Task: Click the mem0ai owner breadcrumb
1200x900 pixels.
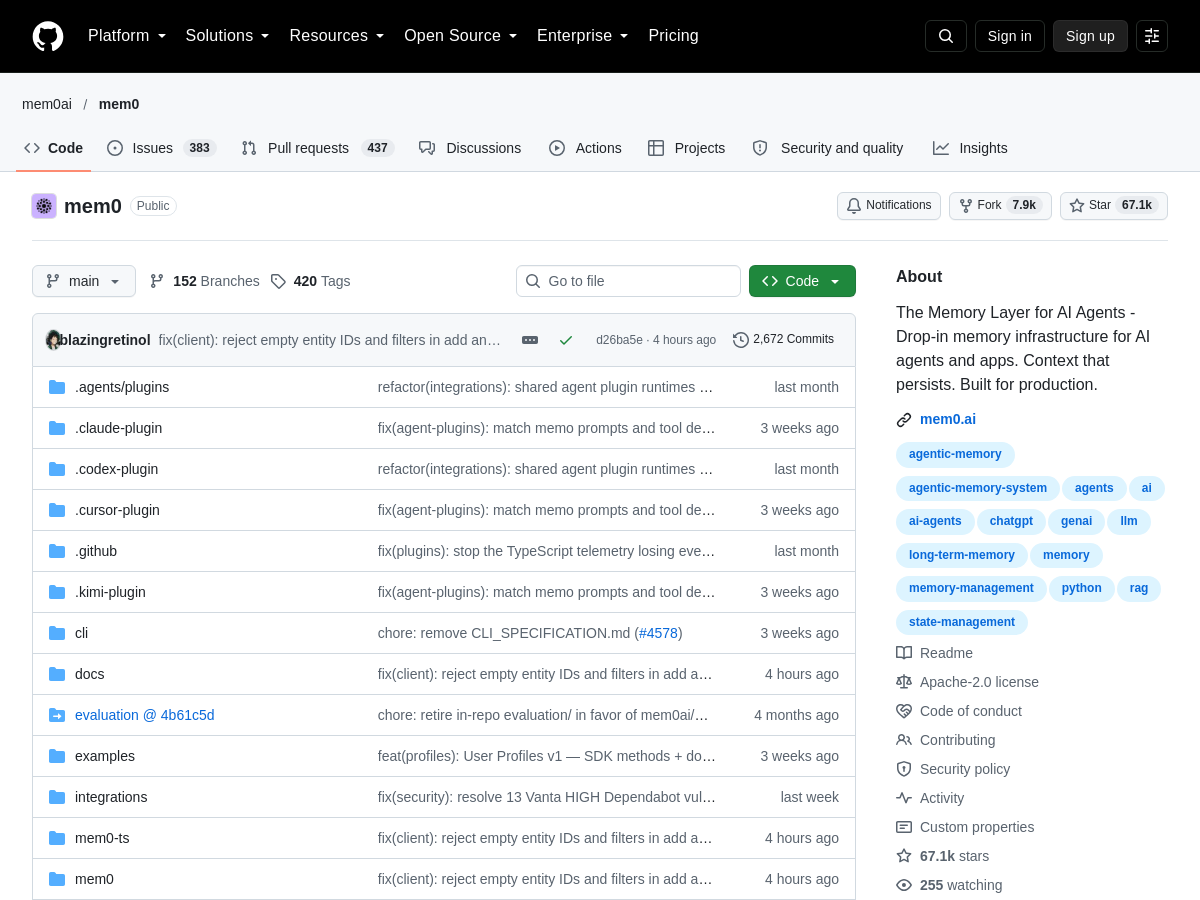Action: tap(47, 104)
